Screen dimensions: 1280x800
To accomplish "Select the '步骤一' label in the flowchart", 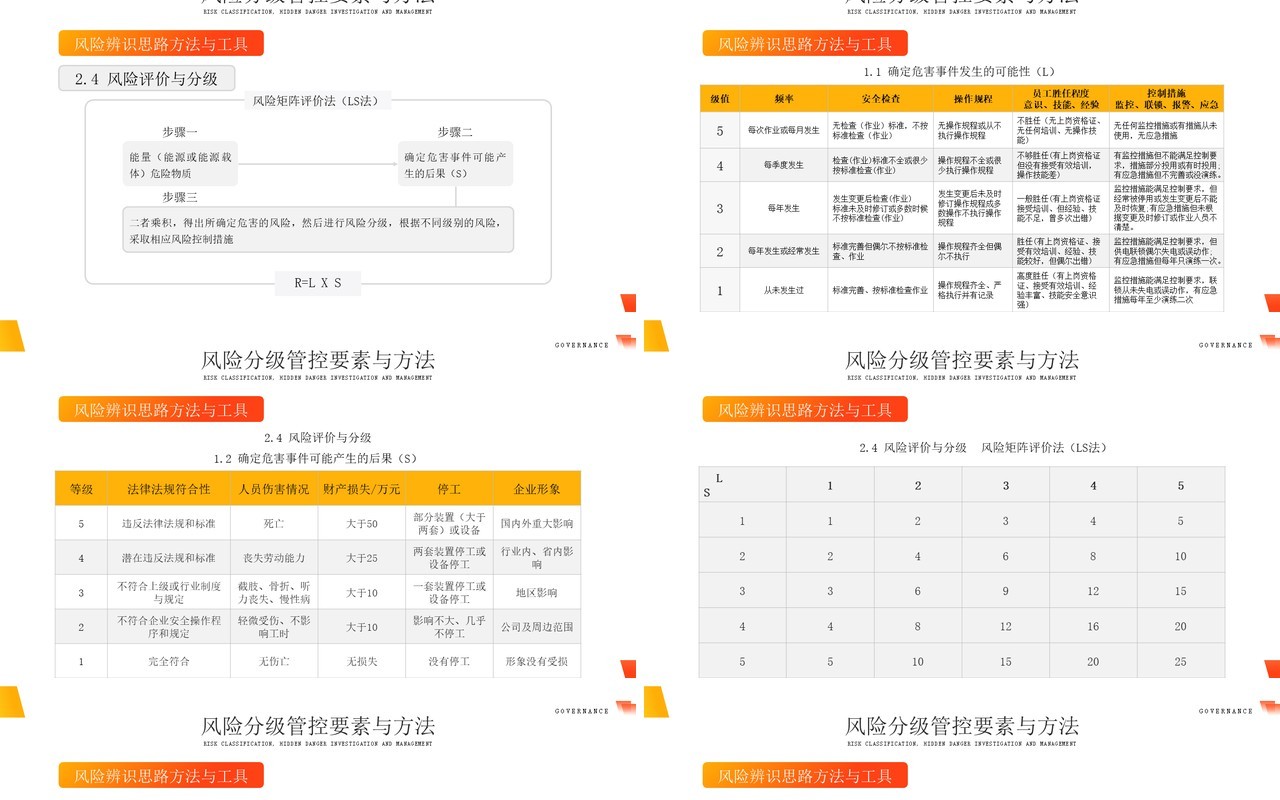I will [180, 132].
